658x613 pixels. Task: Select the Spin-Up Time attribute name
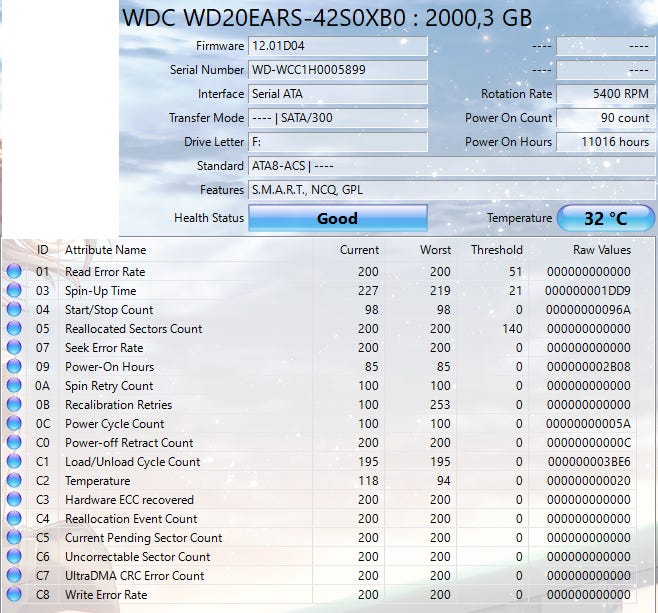point(100,291)
